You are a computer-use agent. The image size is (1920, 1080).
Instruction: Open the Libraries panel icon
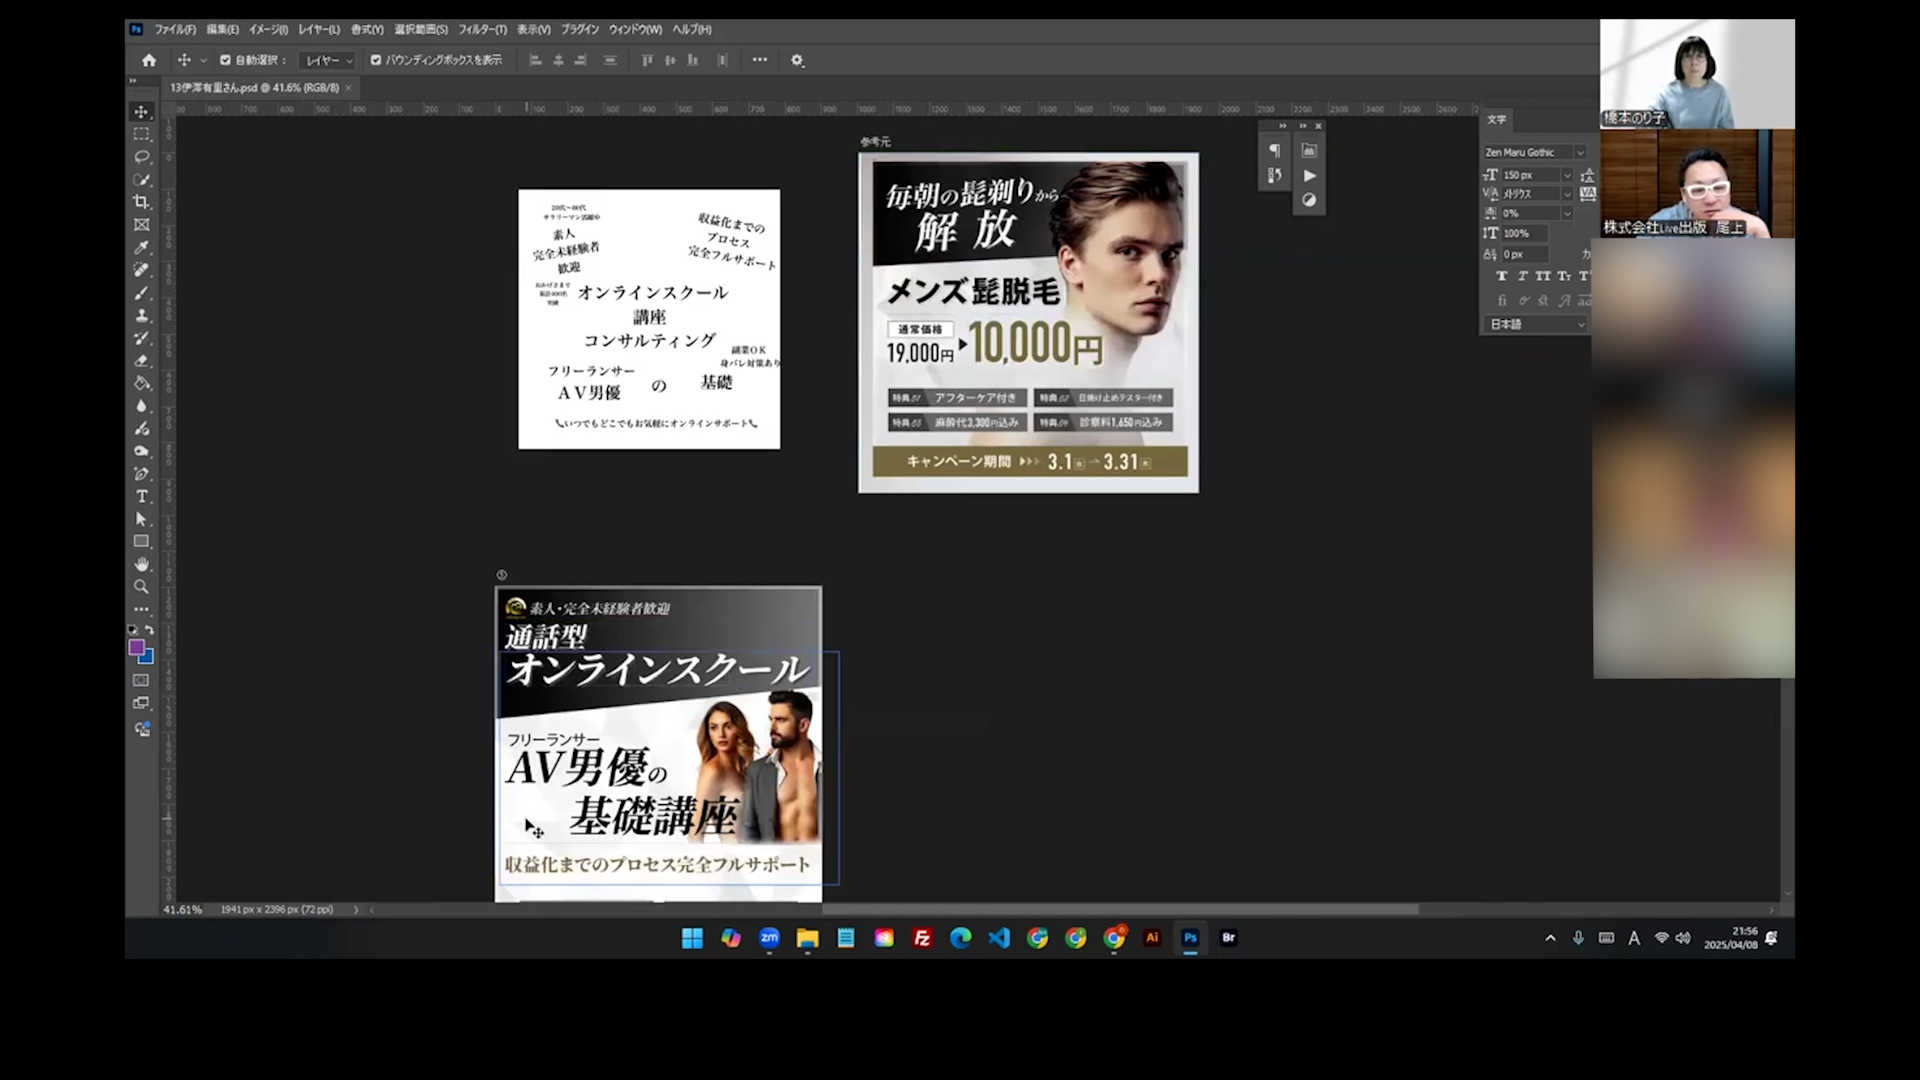click(x=1309, y=151)
